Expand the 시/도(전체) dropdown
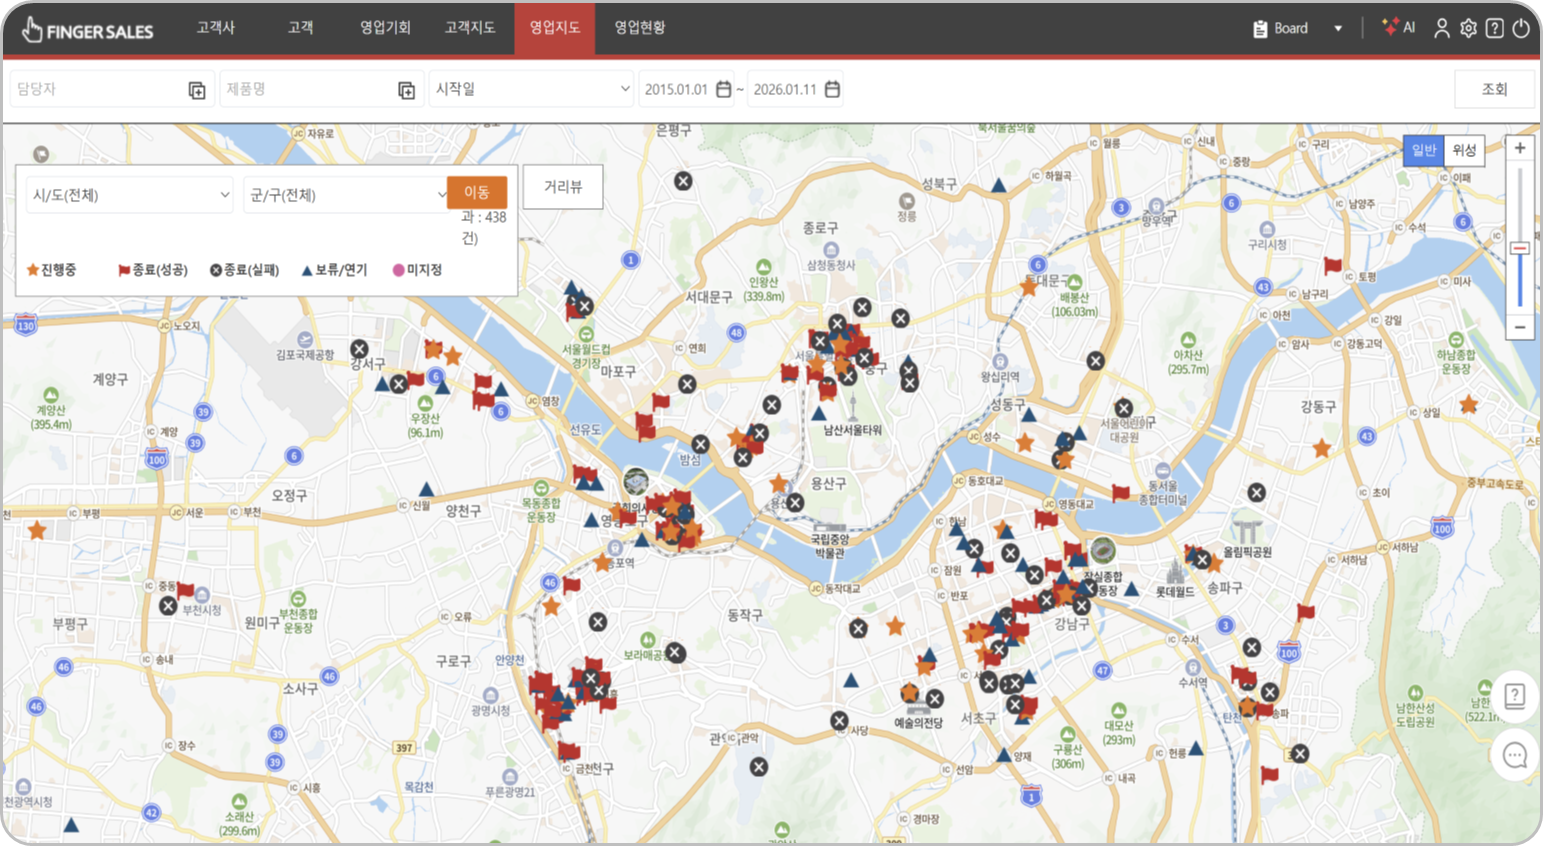Viewport: 1543px width, 846px height. point(130,195)
